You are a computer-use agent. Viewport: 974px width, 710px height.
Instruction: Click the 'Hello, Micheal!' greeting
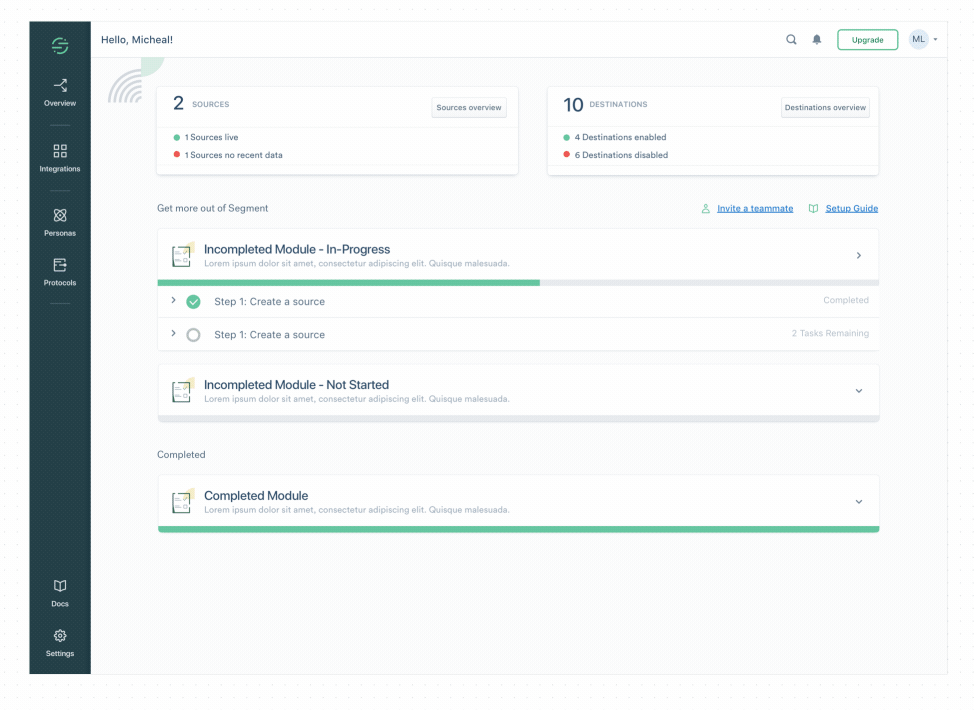coord(137,40)
